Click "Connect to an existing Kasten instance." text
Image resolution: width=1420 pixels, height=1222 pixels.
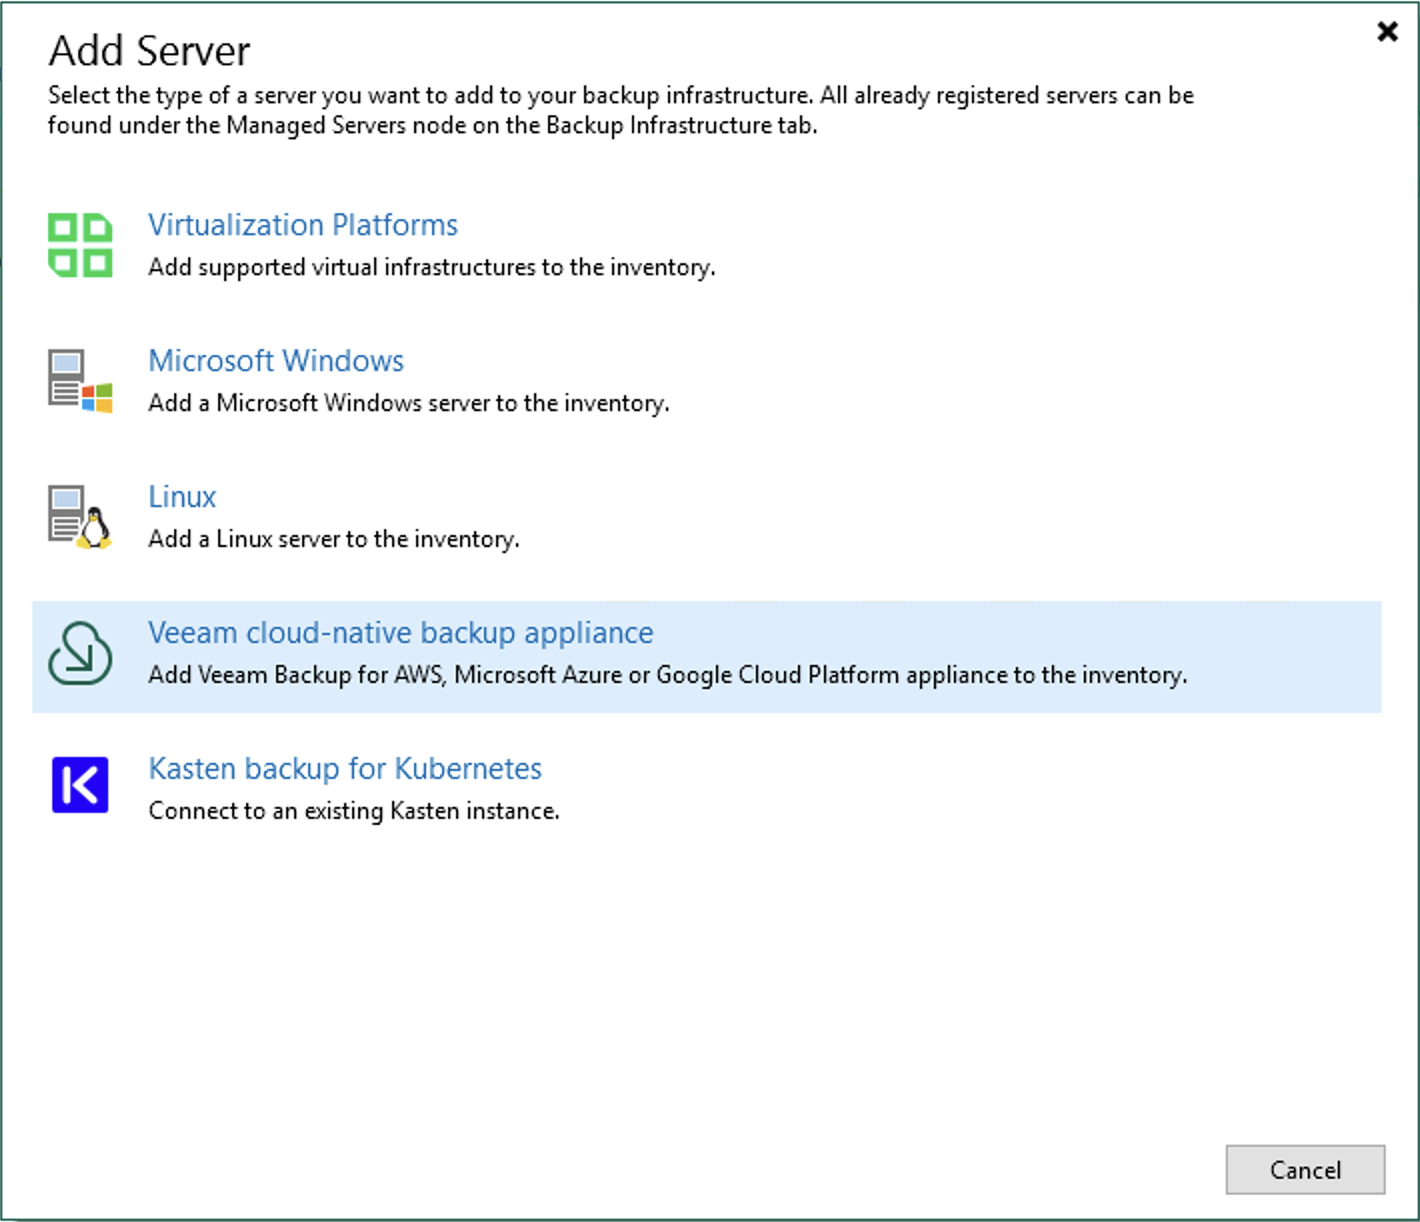coord(354,811)
